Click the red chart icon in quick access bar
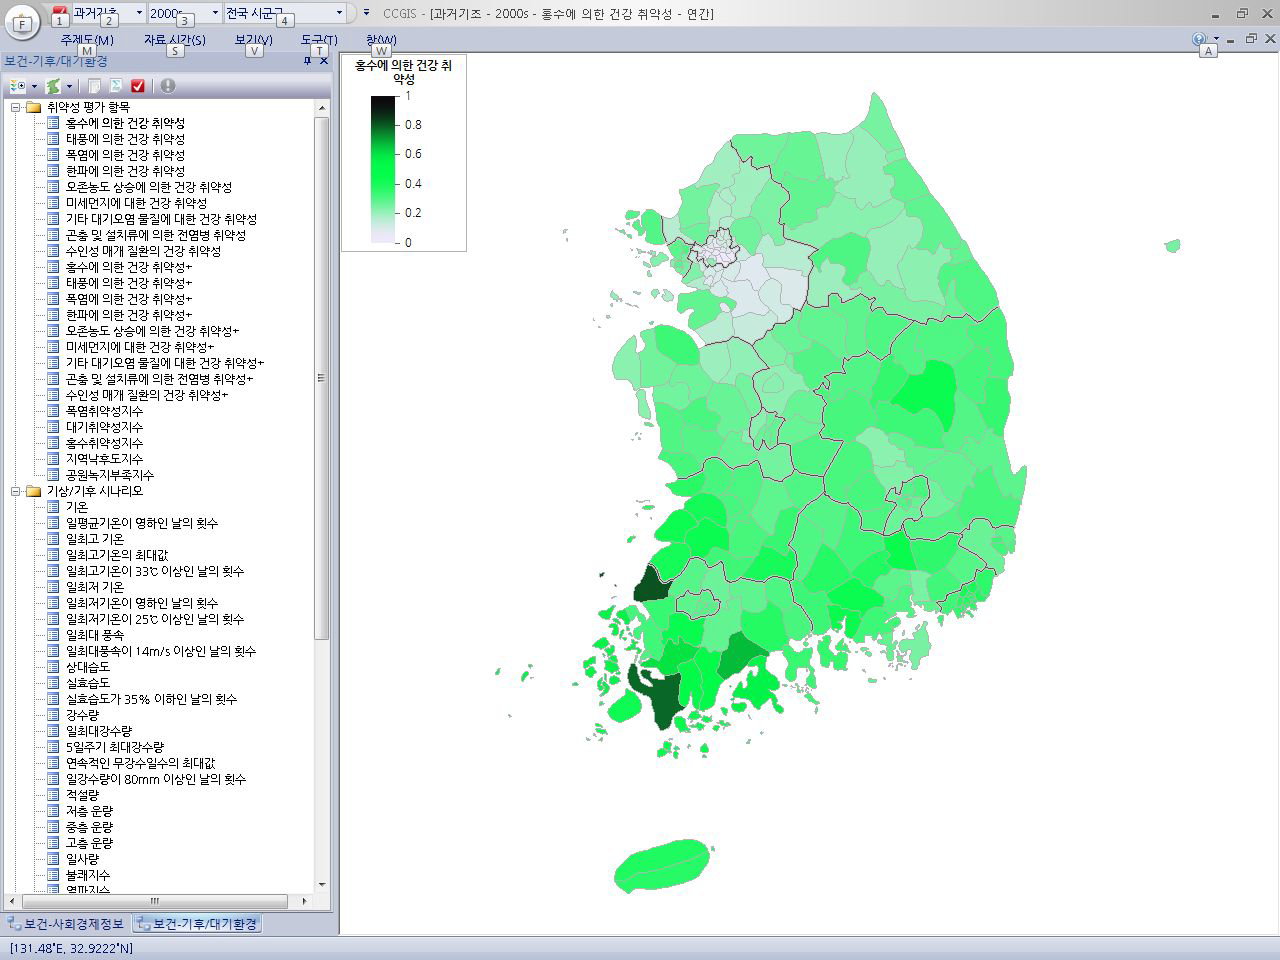1280x960 pixels. point(59,12)
